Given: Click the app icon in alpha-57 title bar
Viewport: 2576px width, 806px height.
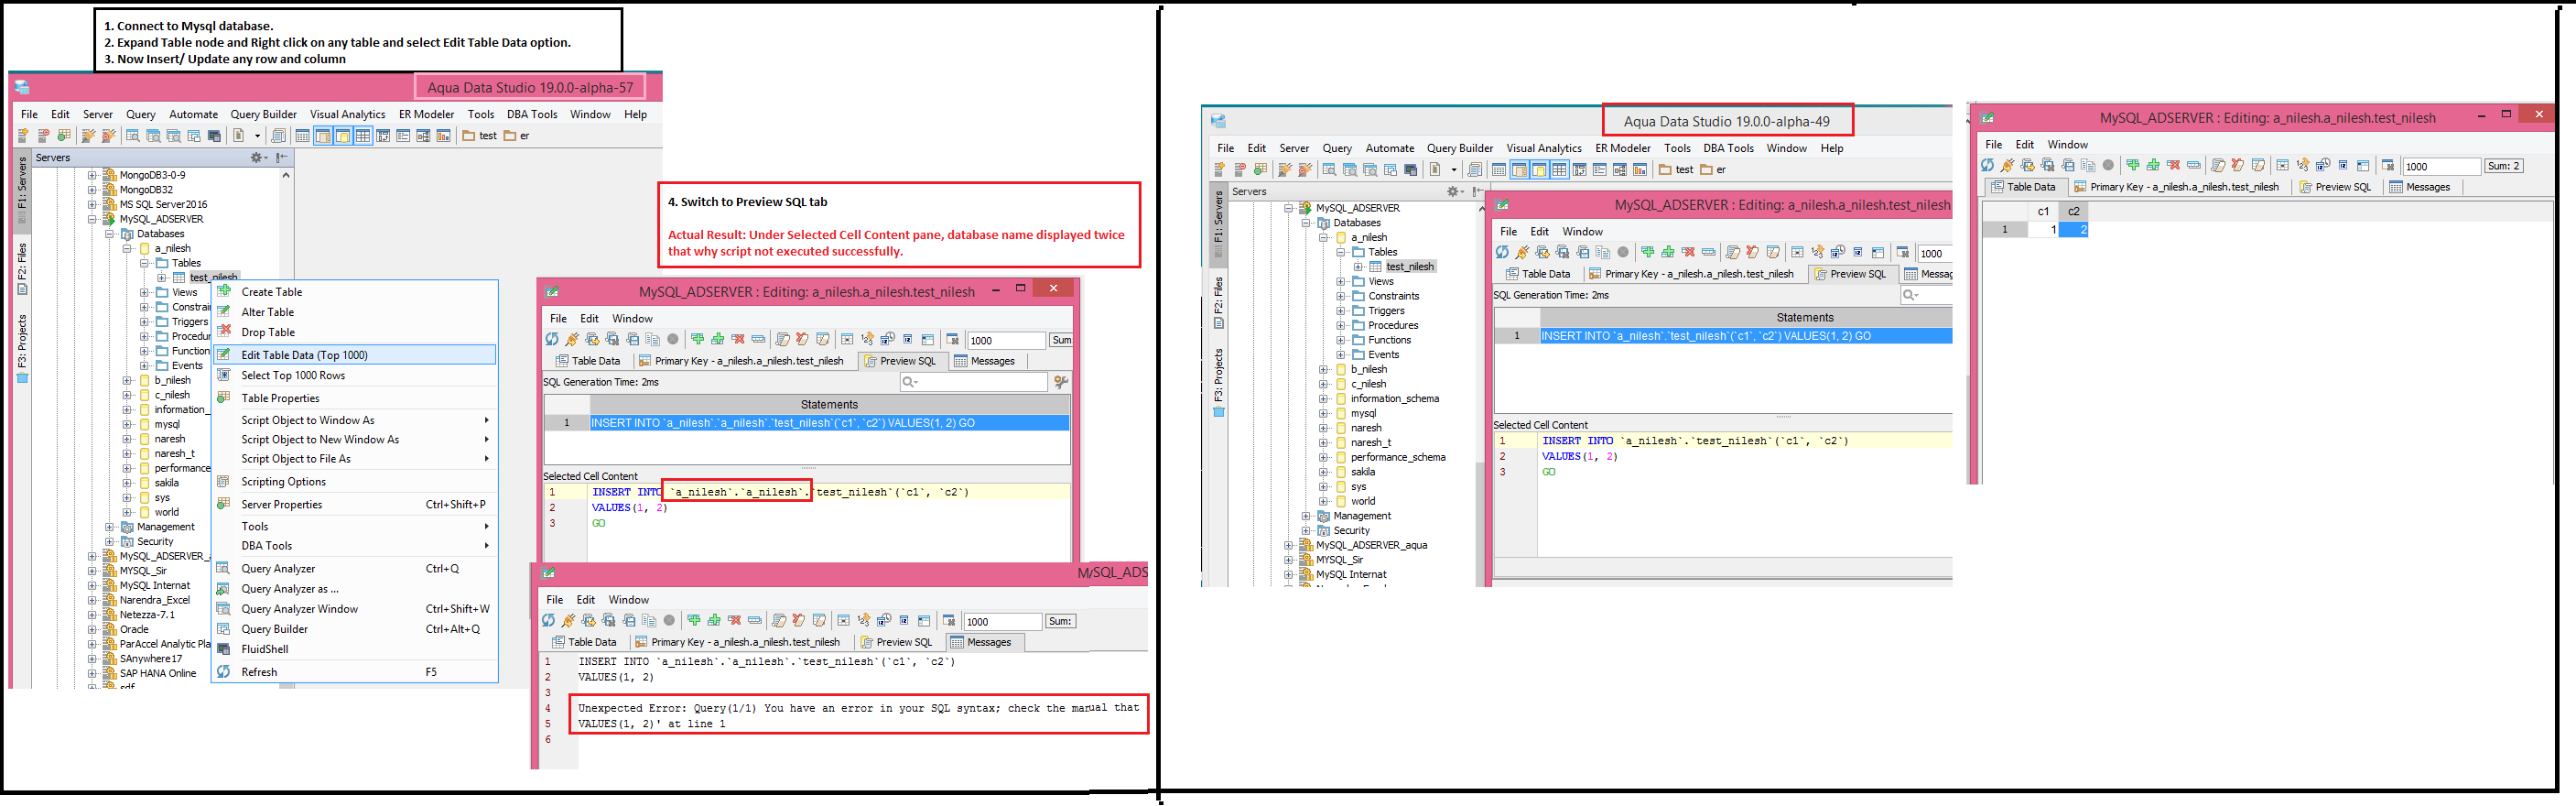Looking at the screenshot, I should [22, 88].
